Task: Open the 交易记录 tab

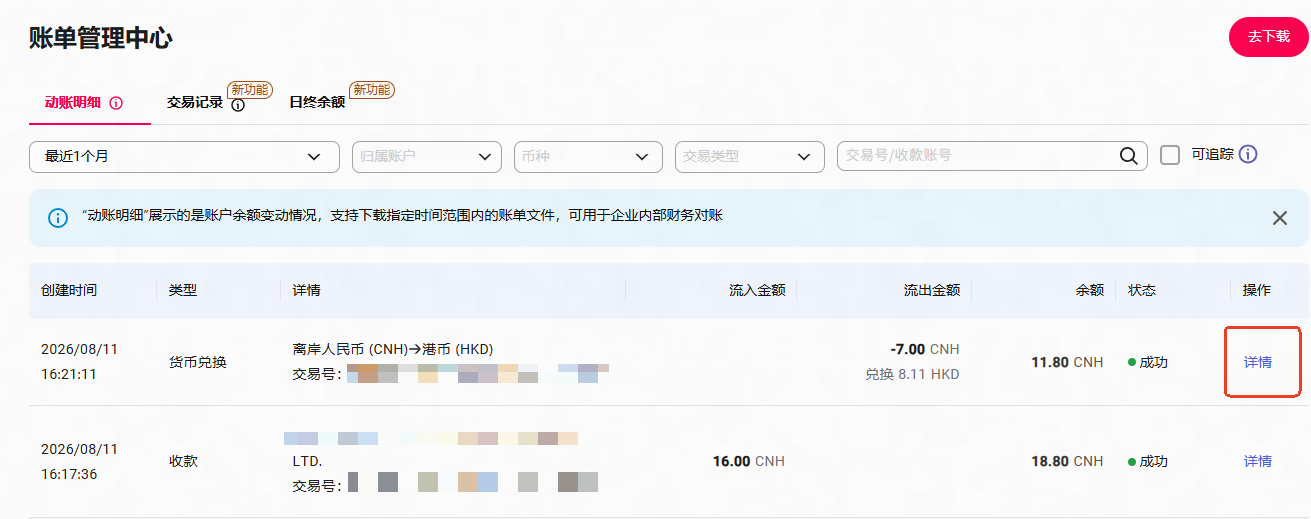Action: coord(194,102)
